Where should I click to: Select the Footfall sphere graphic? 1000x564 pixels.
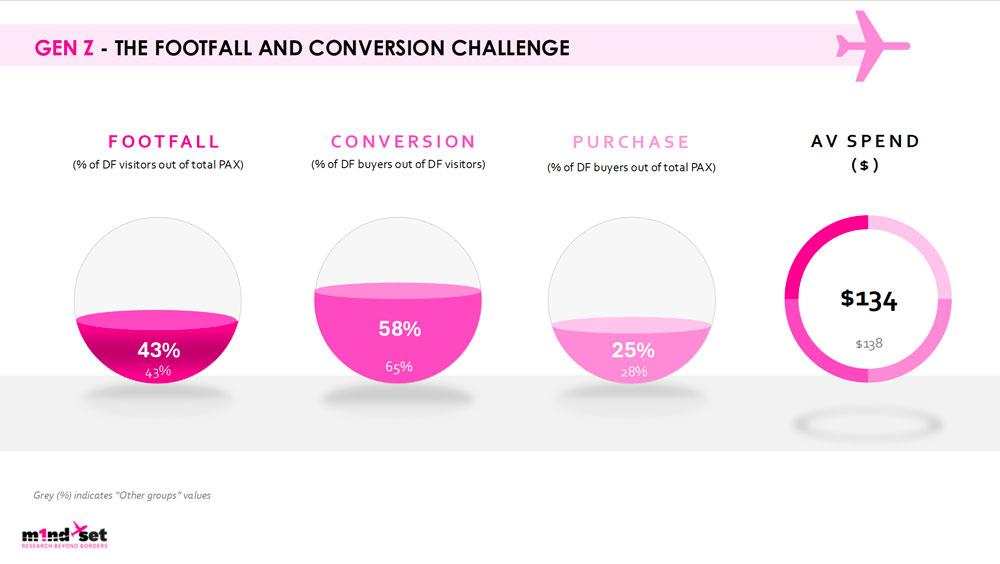[158, 301]
